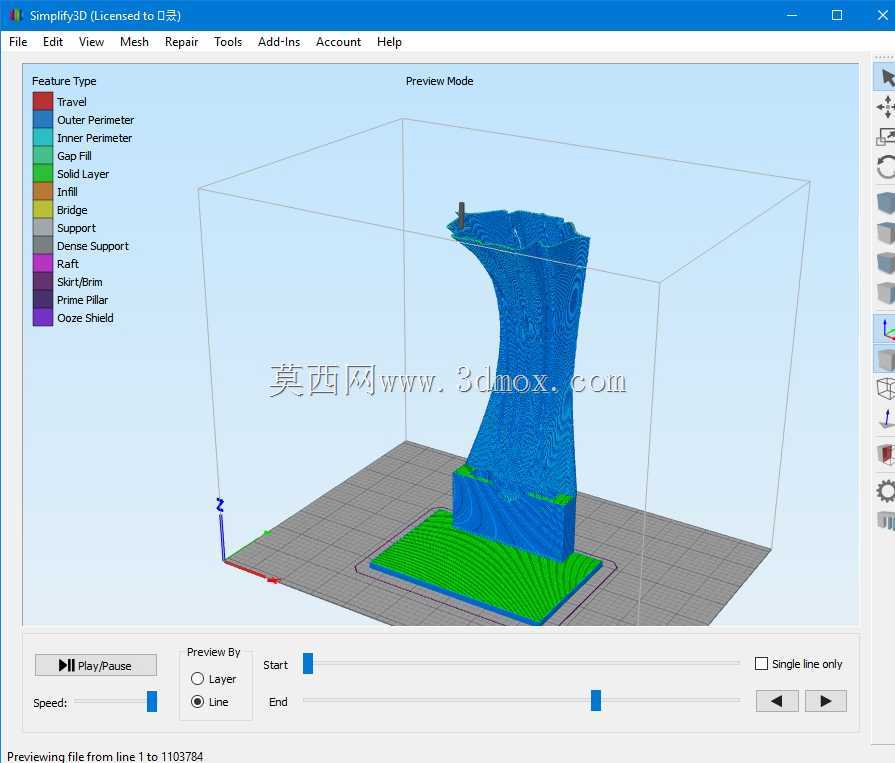The width and height of the screenshot is (895, 763).
Task: Close the Simplify3D window
Action: pyautogui.click(x=882, y=15)
